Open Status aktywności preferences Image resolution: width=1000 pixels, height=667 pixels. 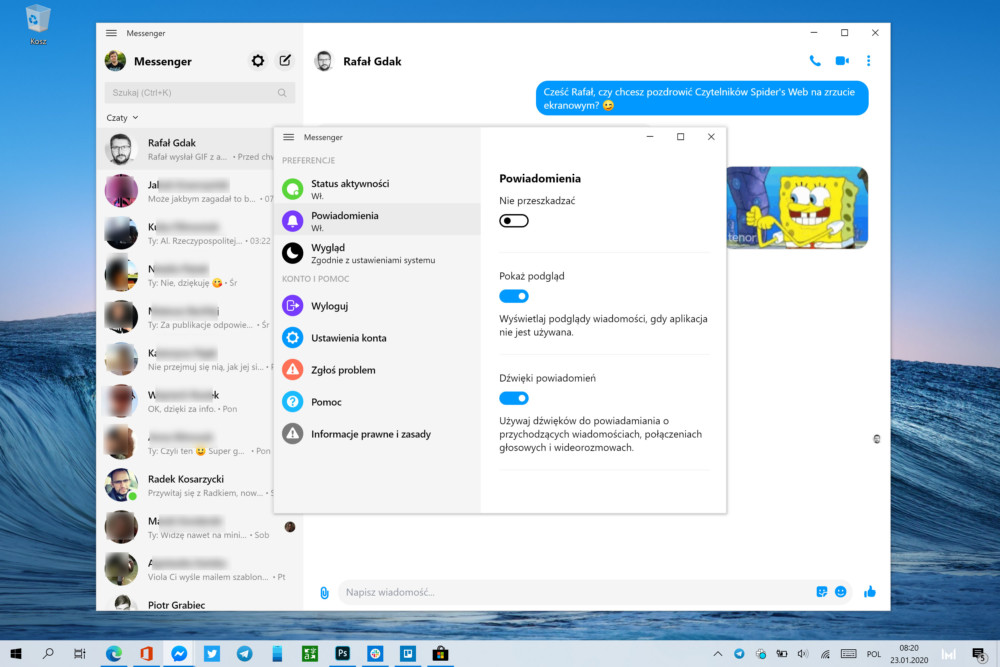click(x=377, y=189)
